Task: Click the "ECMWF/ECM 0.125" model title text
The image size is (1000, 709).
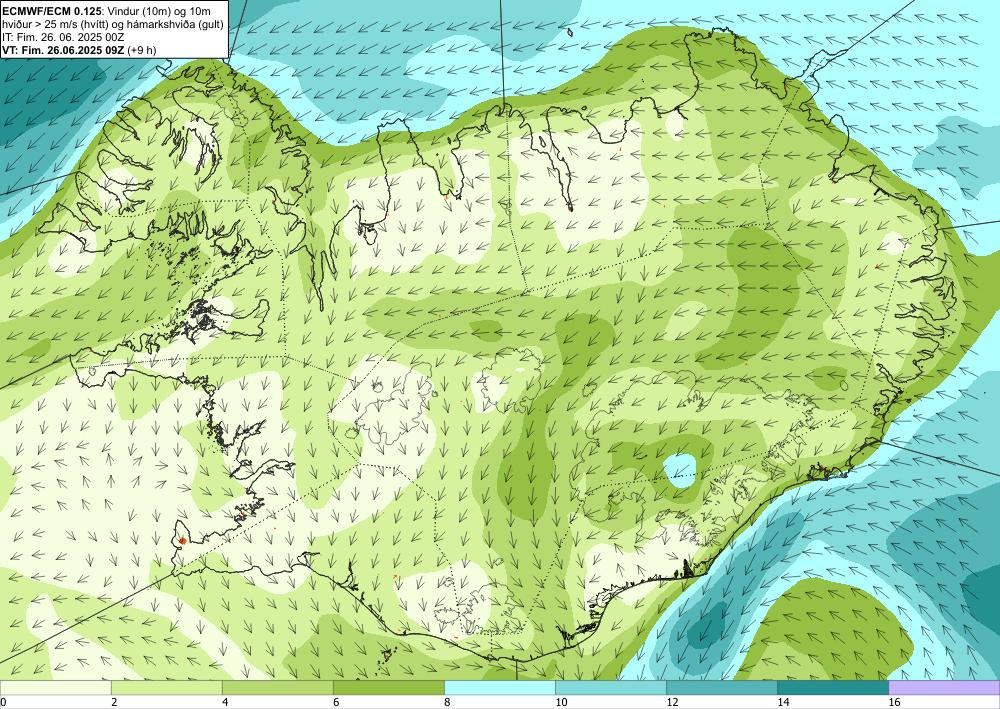Action: 54,11
